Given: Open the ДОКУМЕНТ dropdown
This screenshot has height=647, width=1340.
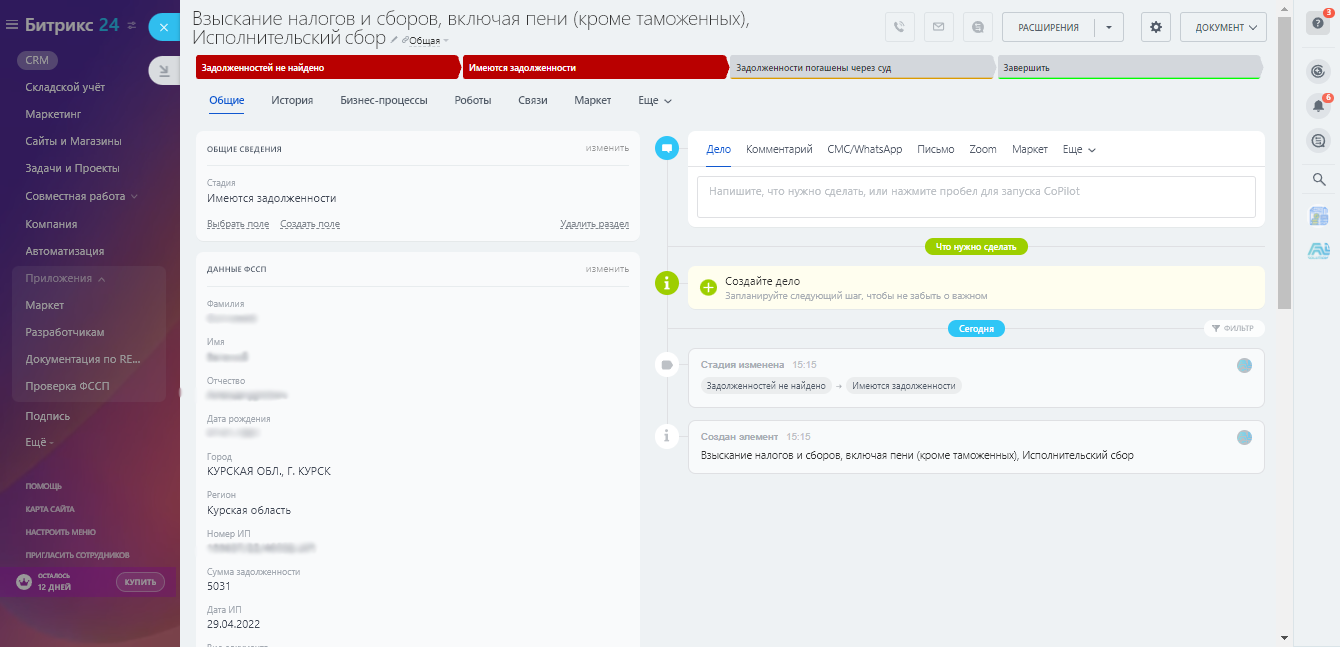Looking at the screenshot, I should click(1223, 27).
